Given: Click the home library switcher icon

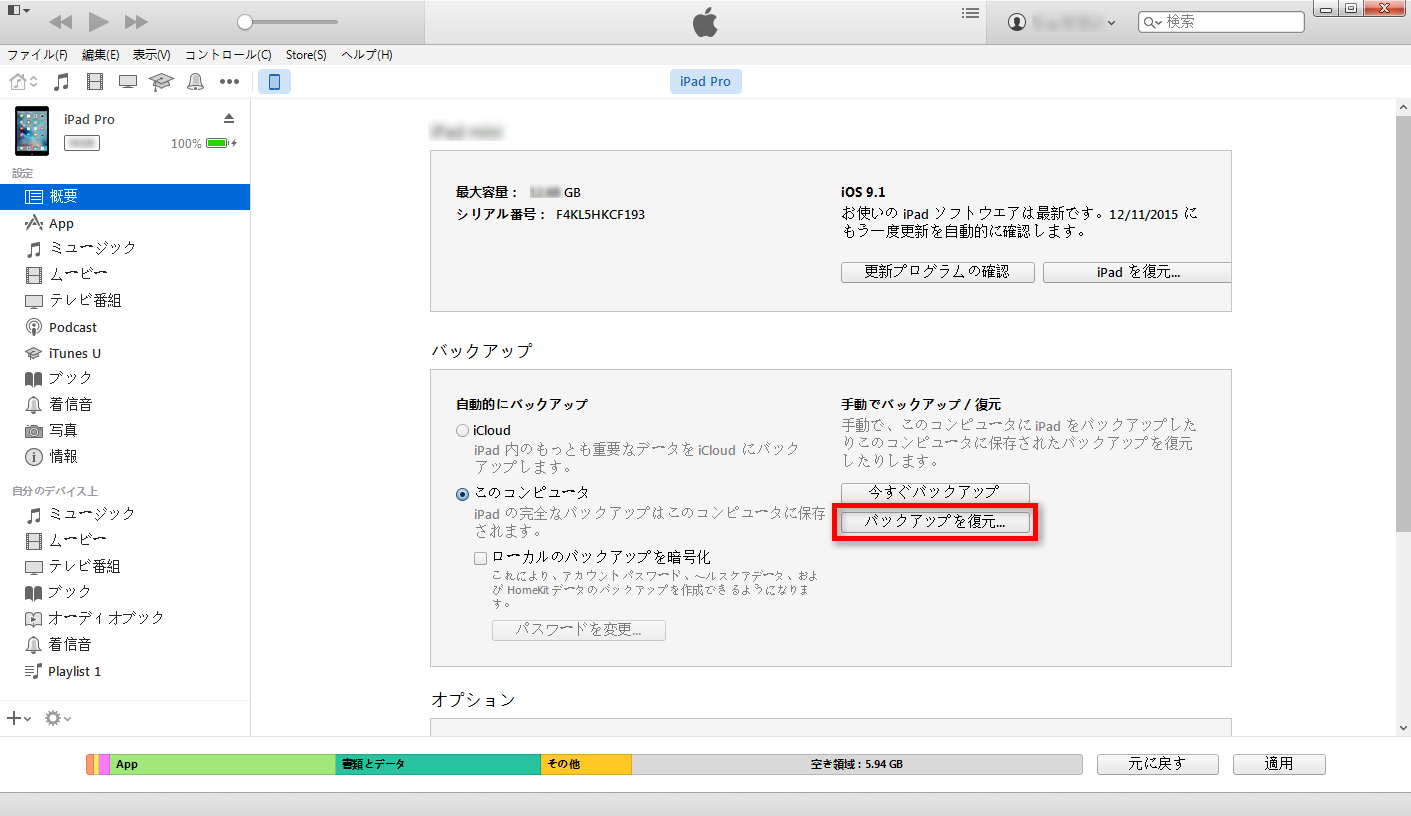Looking at the screenshot, I should pyautogui.click(x=23, y=82).
